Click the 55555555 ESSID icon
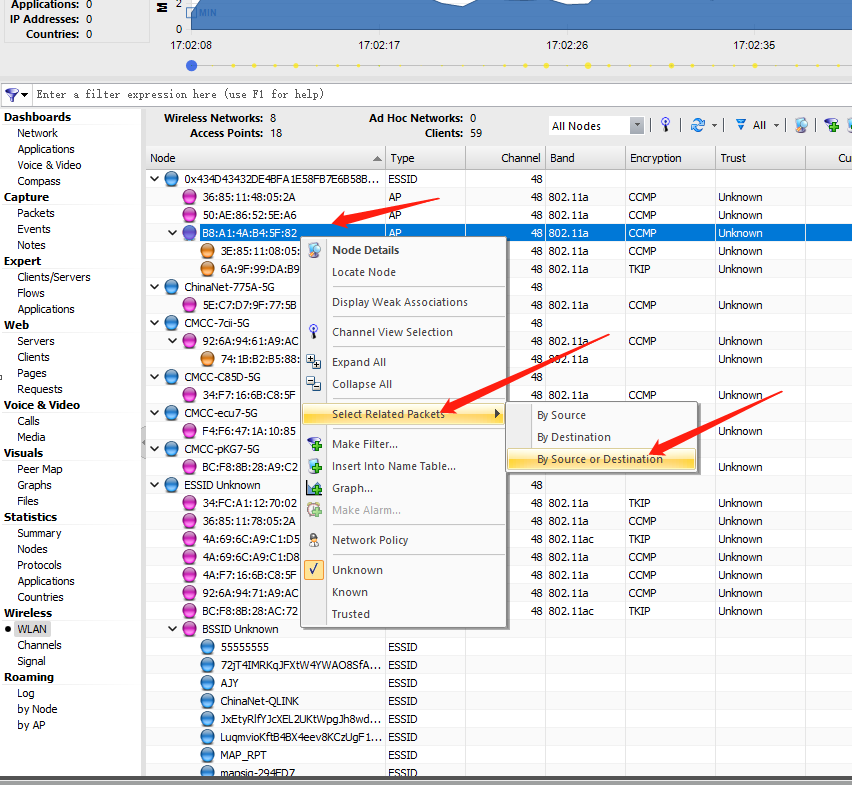 point(207,646)
